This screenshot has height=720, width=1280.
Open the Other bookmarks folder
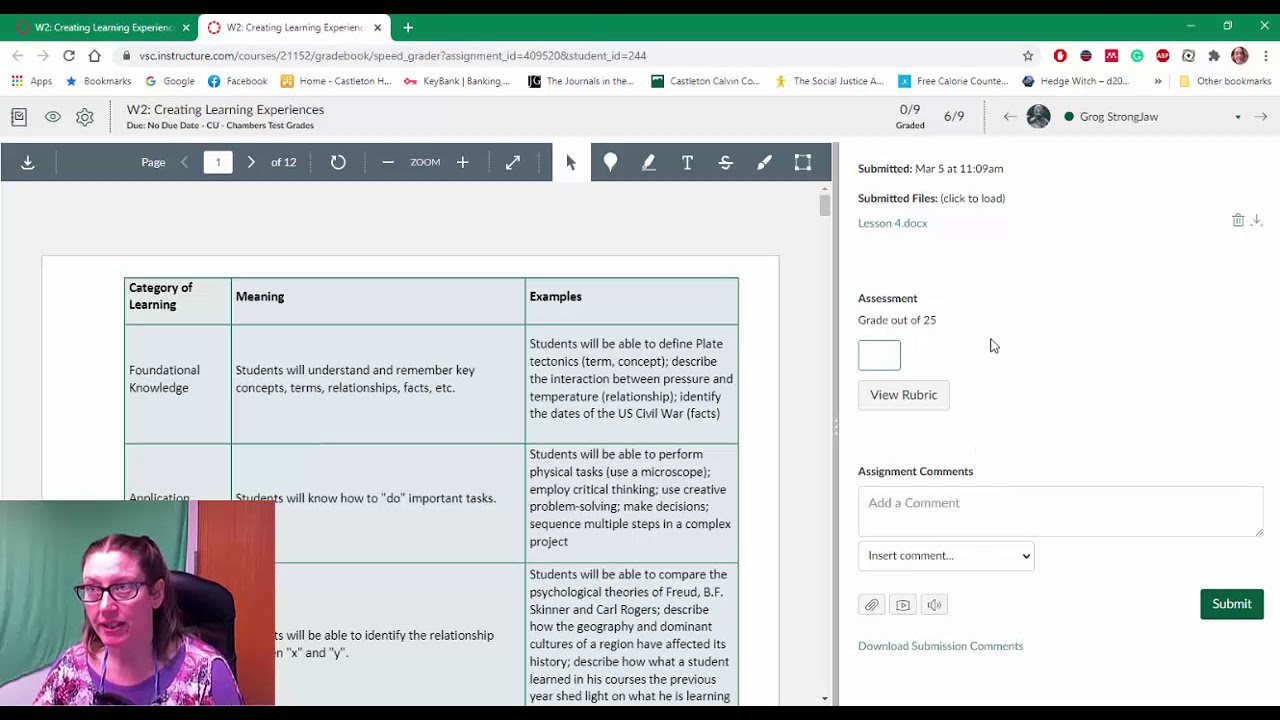pos(1225,81)
